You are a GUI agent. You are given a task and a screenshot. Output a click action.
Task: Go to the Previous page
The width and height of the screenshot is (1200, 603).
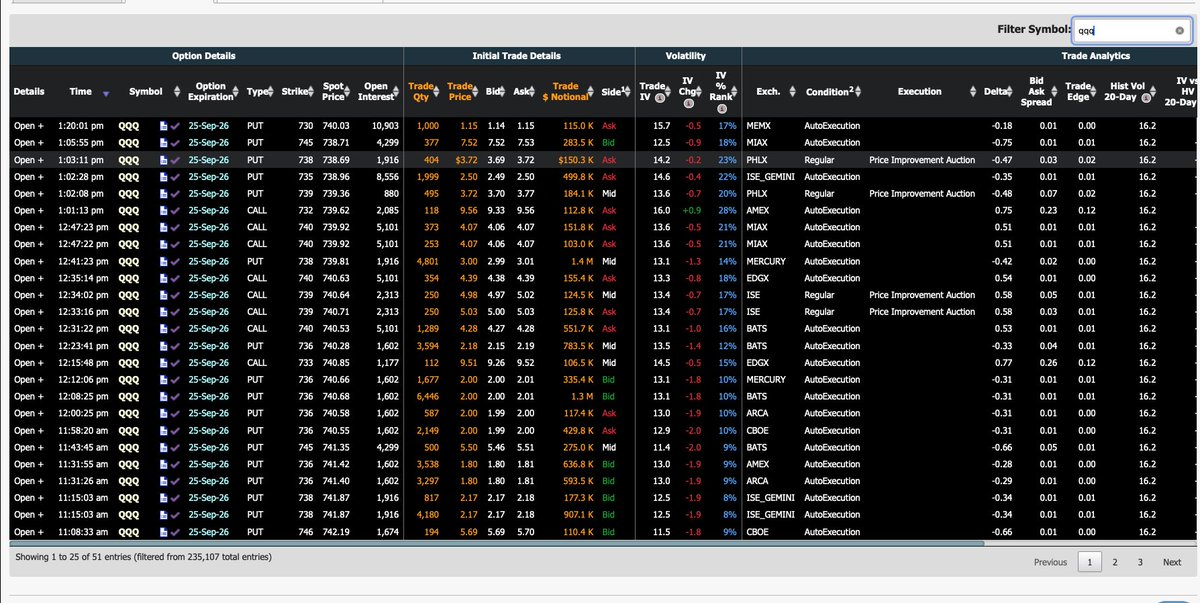(1050, 562)
